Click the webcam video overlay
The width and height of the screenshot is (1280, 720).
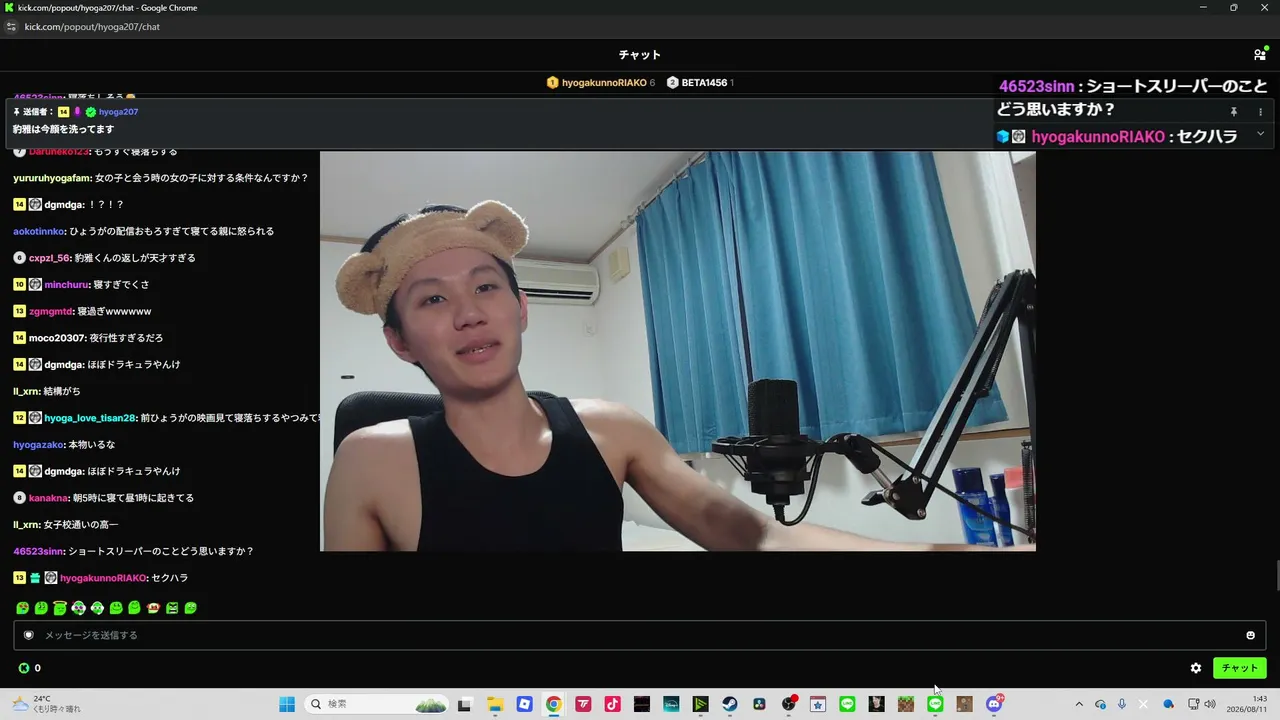point(678,351)
